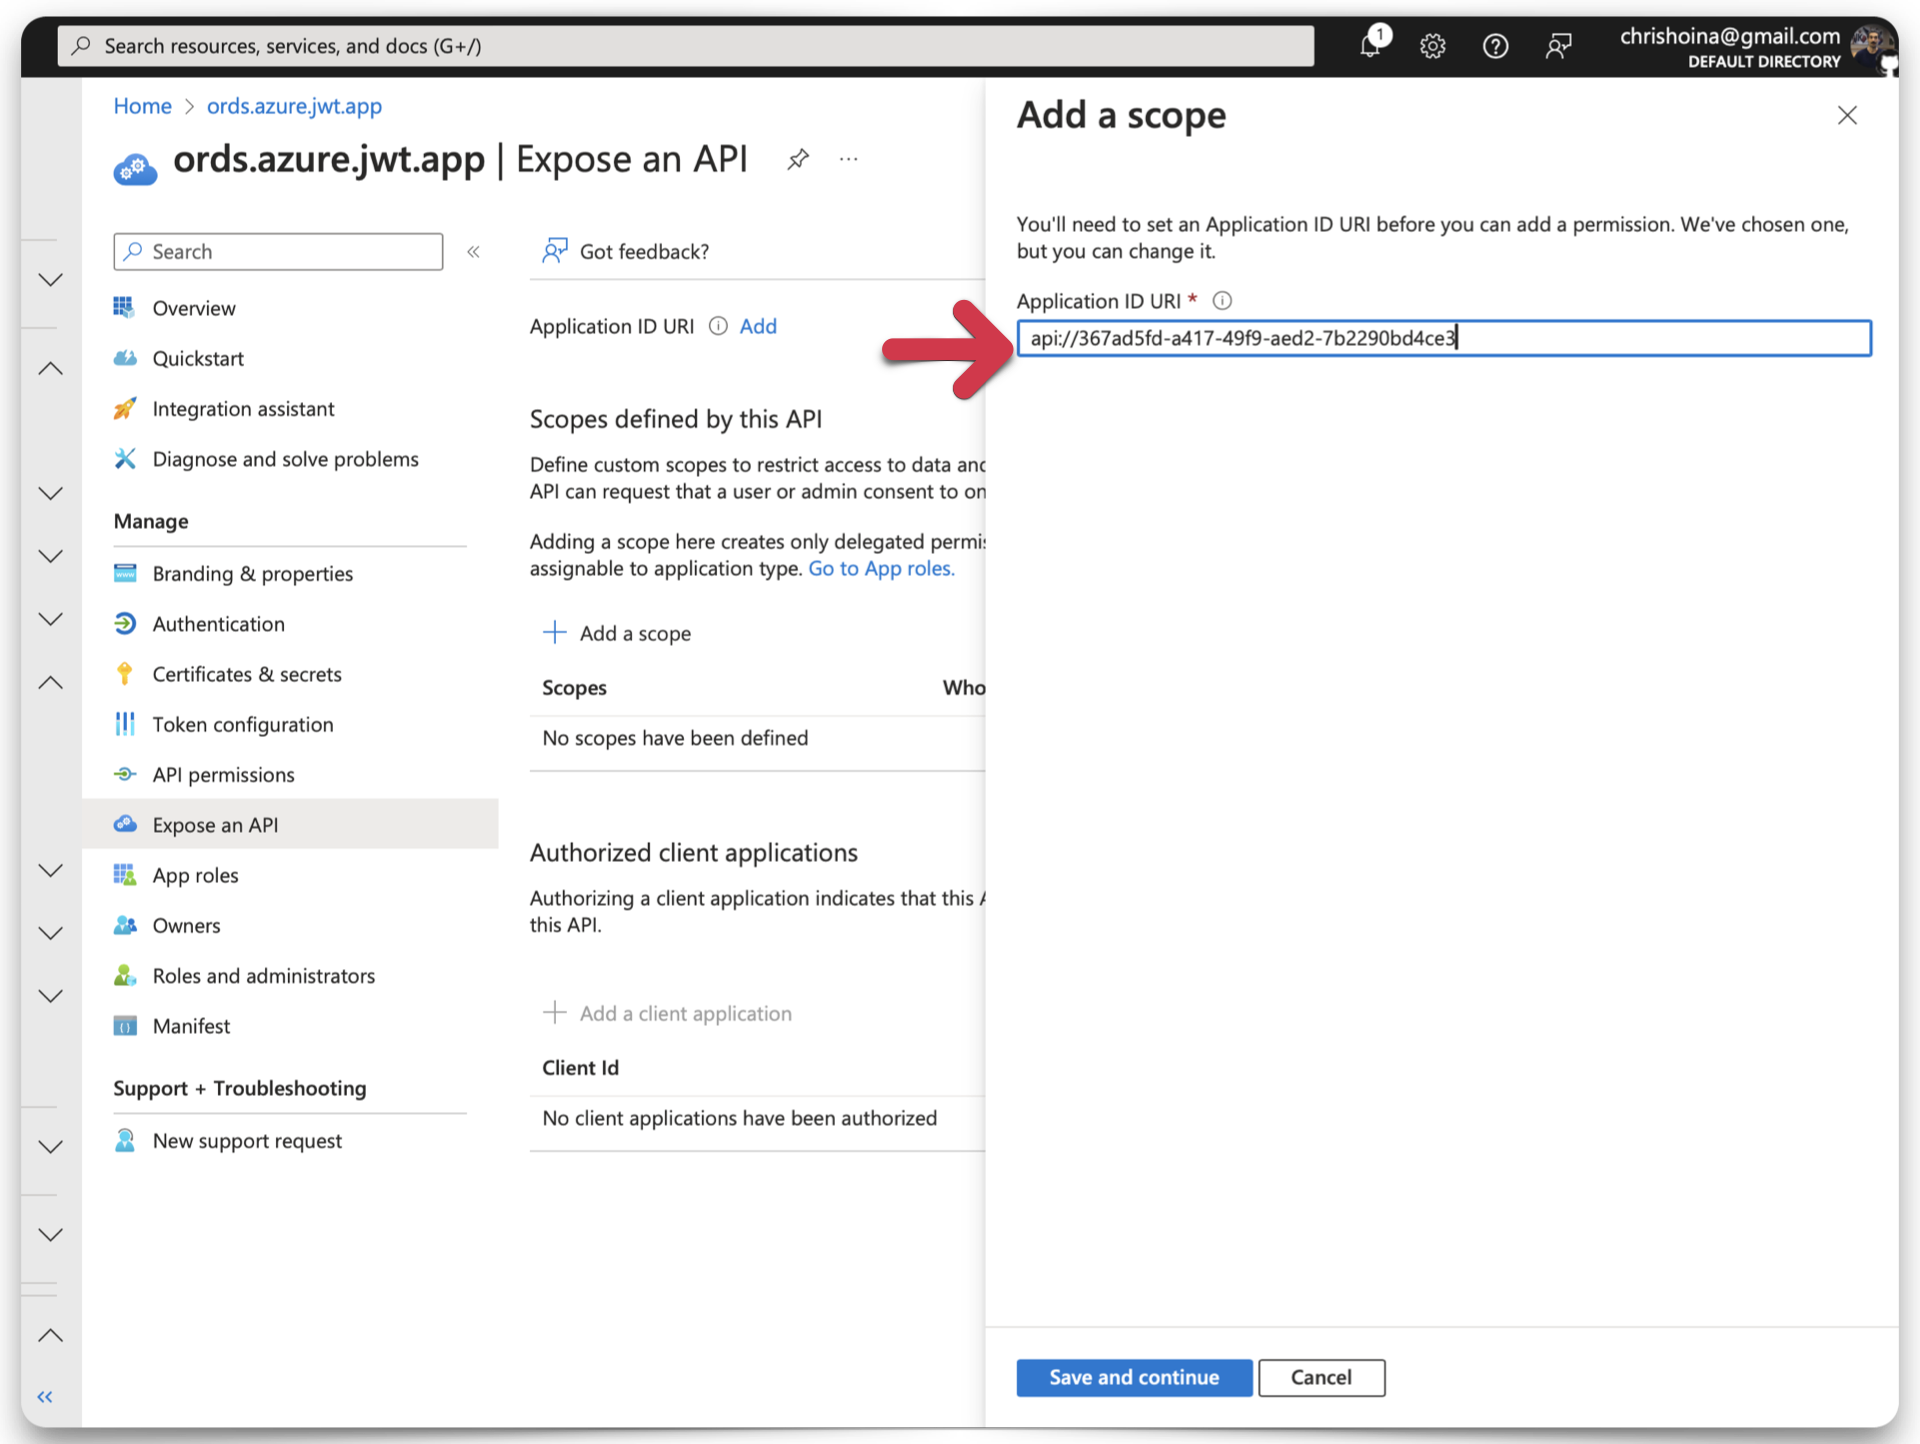1920x1444 pixels.
Task: Open API permissions from the Manage menu
Action: coord(223,774)
